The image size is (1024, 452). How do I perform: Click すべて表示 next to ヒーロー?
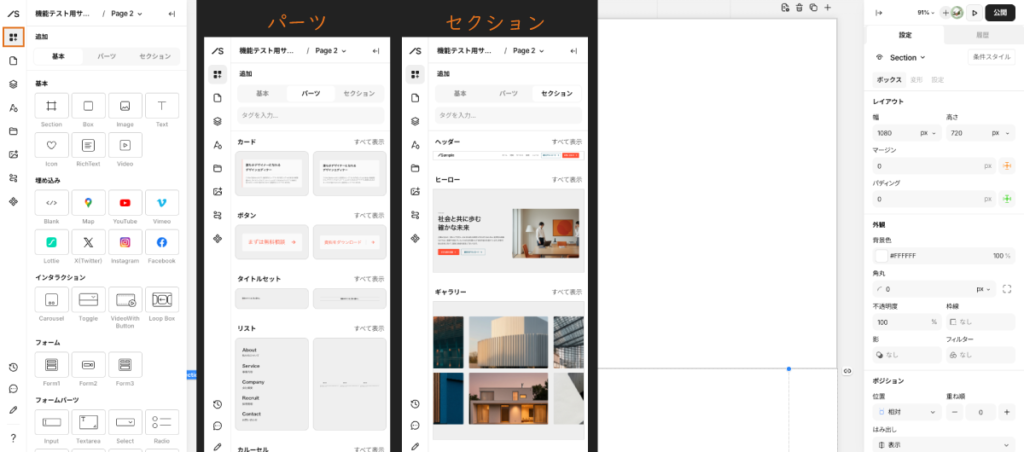pyautogui.click(x=567, y=179)
